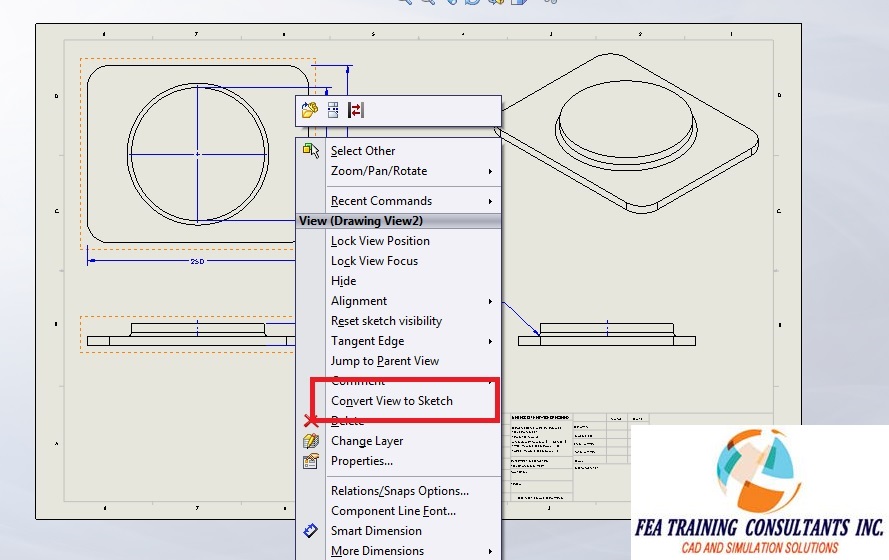Viewport: 889px width, 560px height.
Task: Click the Properties icon in context menu
Action: [x=311, y=461]
